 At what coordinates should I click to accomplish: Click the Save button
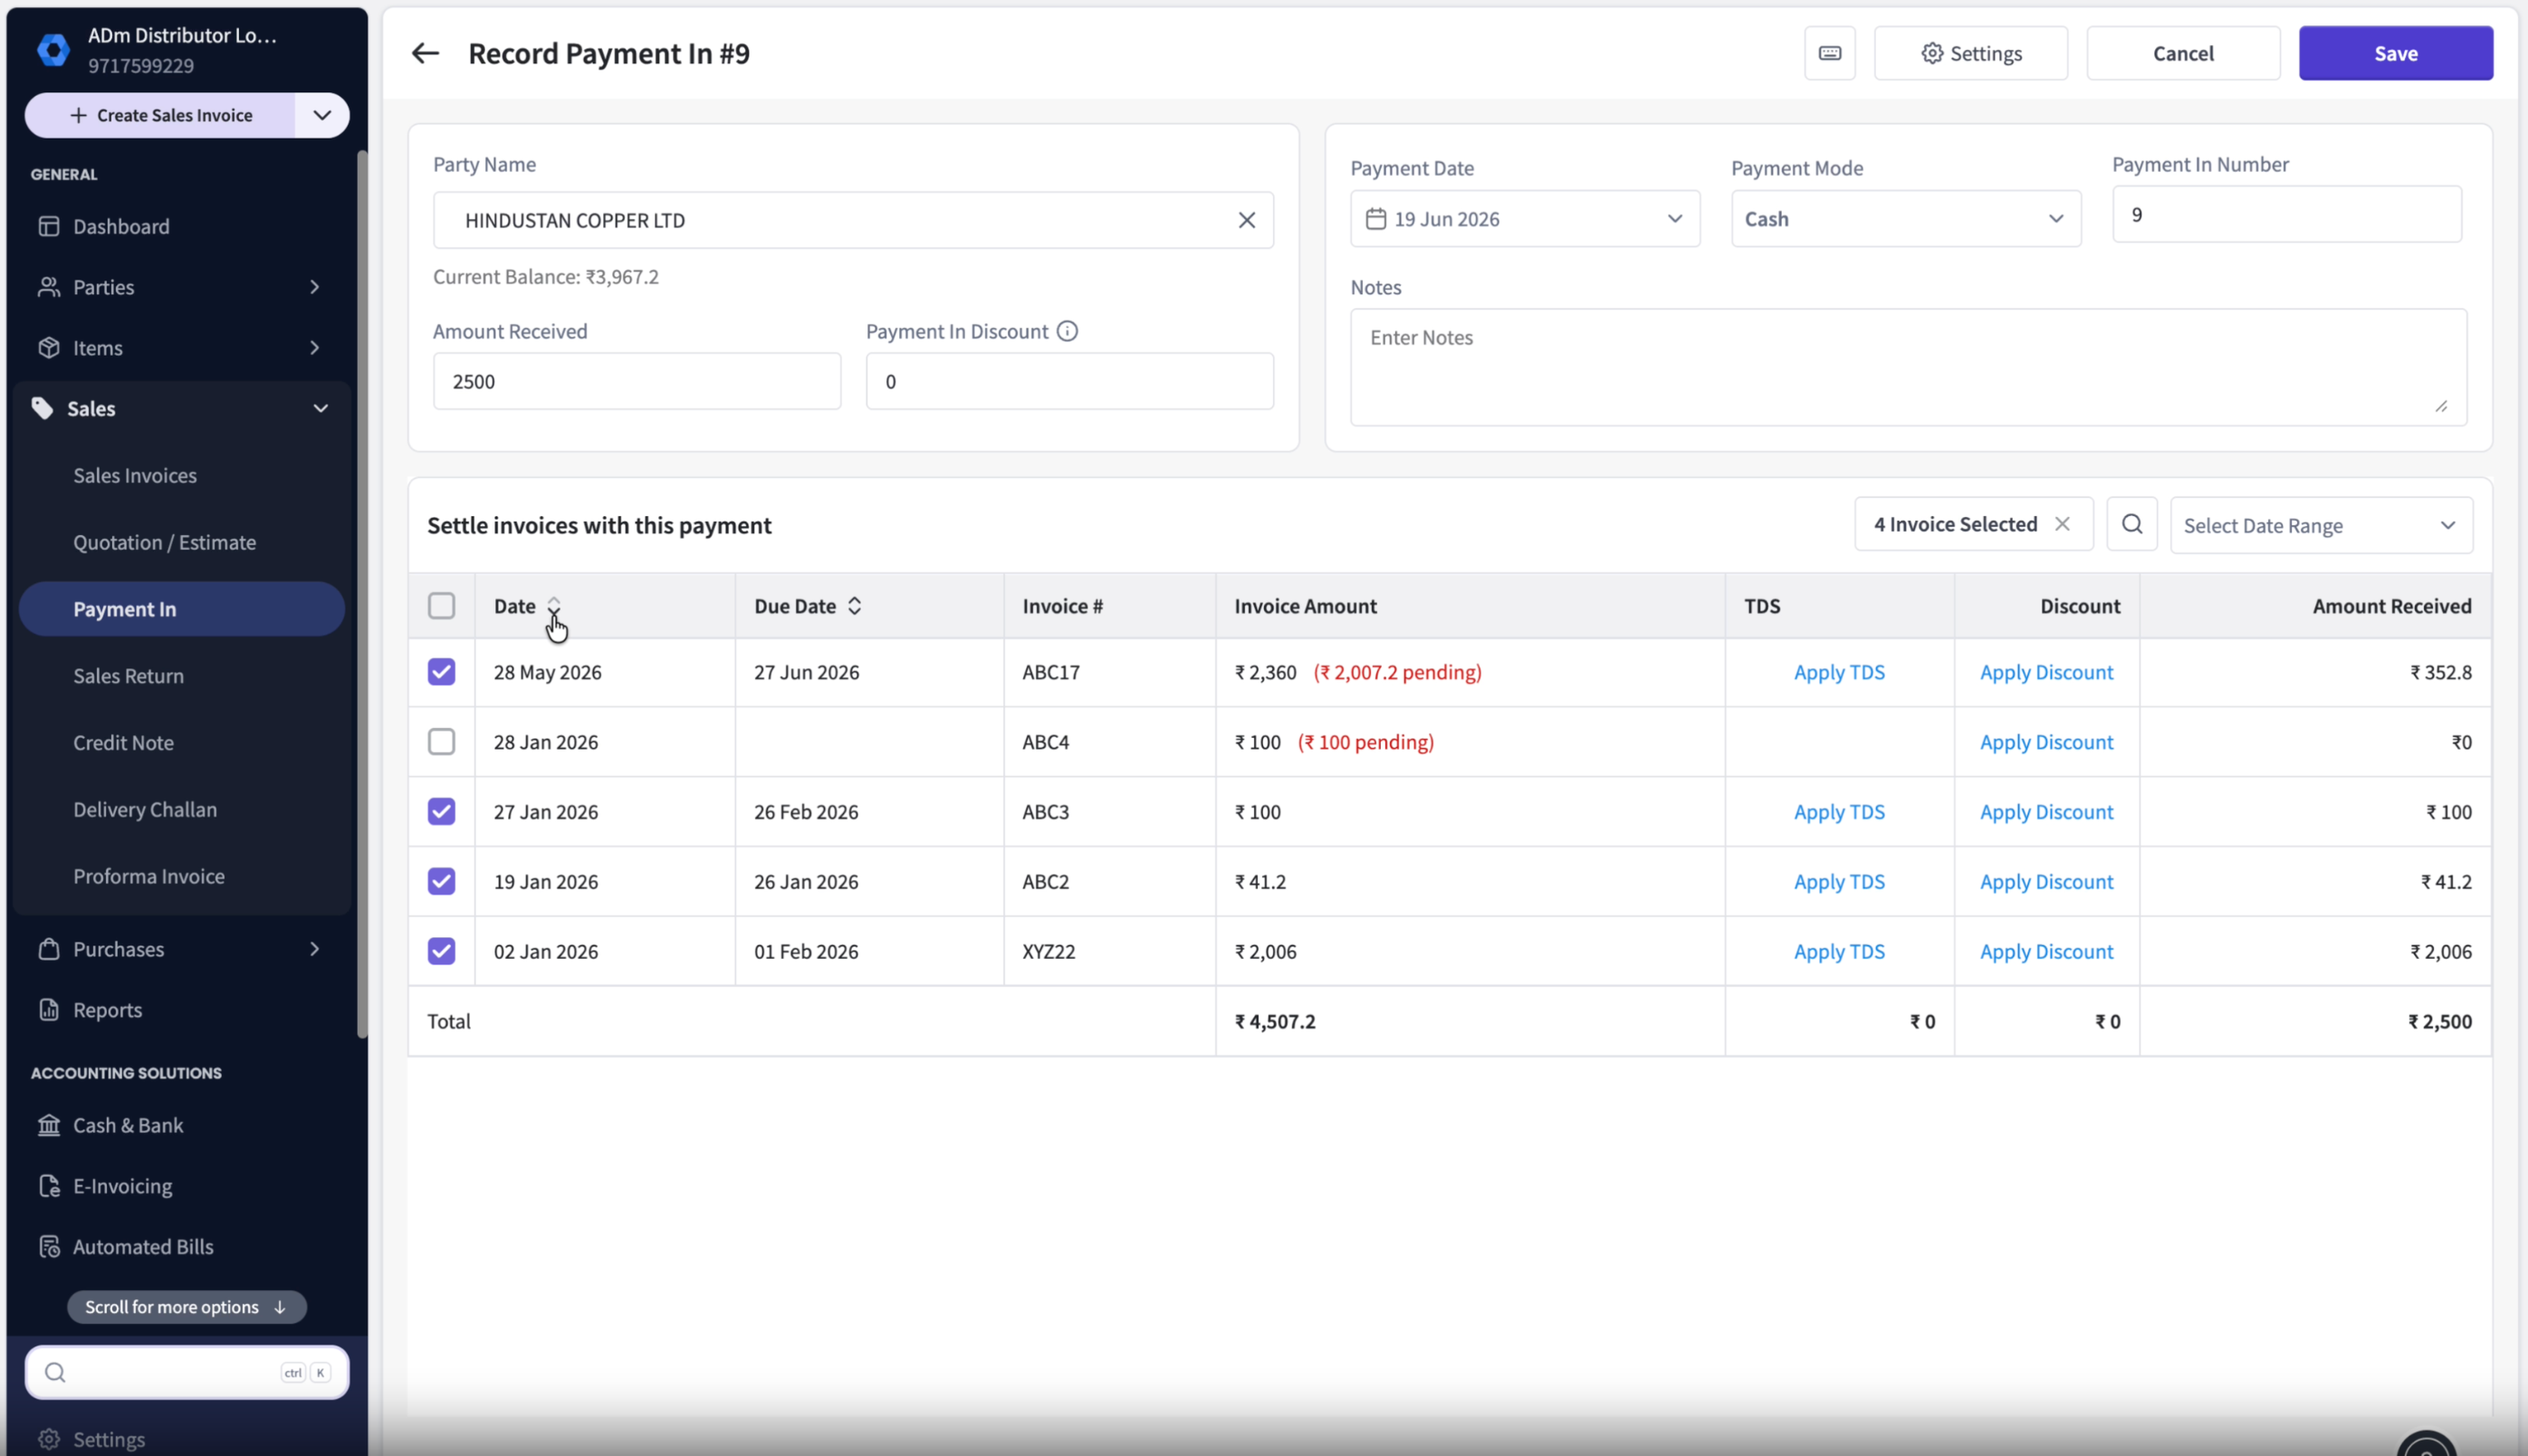2395,53
